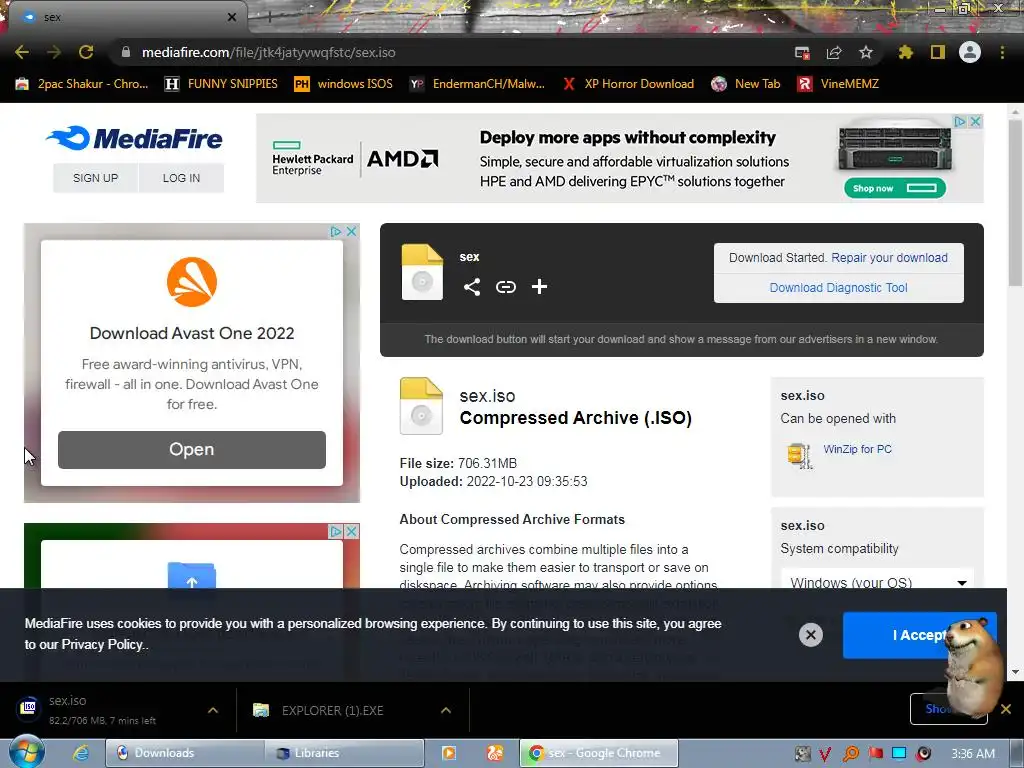Go back with browser back arrow
This screenshot has width=1024, height=768.
(x=22, y=52)
